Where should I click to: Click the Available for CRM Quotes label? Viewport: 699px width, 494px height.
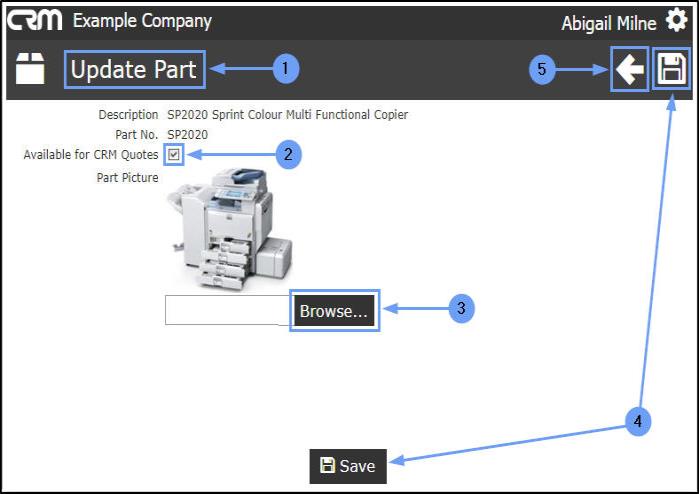tap(90, 155)
